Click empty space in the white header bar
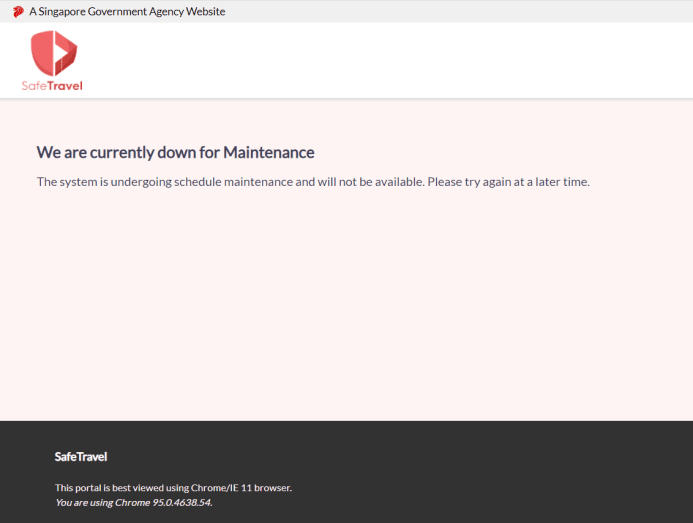This screenshot has height=523, width=693. pos(400,60)
